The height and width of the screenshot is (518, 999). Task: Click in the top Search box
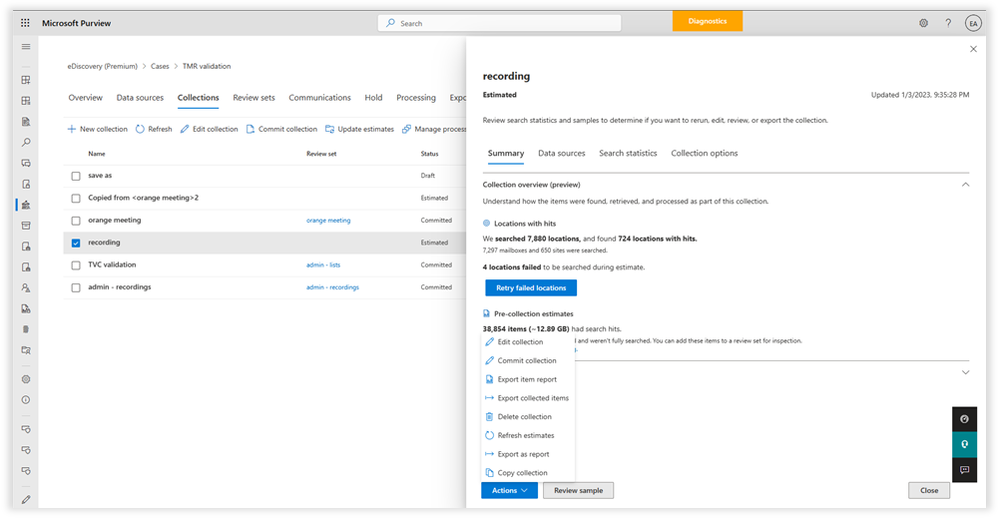[x=500, y=24]
